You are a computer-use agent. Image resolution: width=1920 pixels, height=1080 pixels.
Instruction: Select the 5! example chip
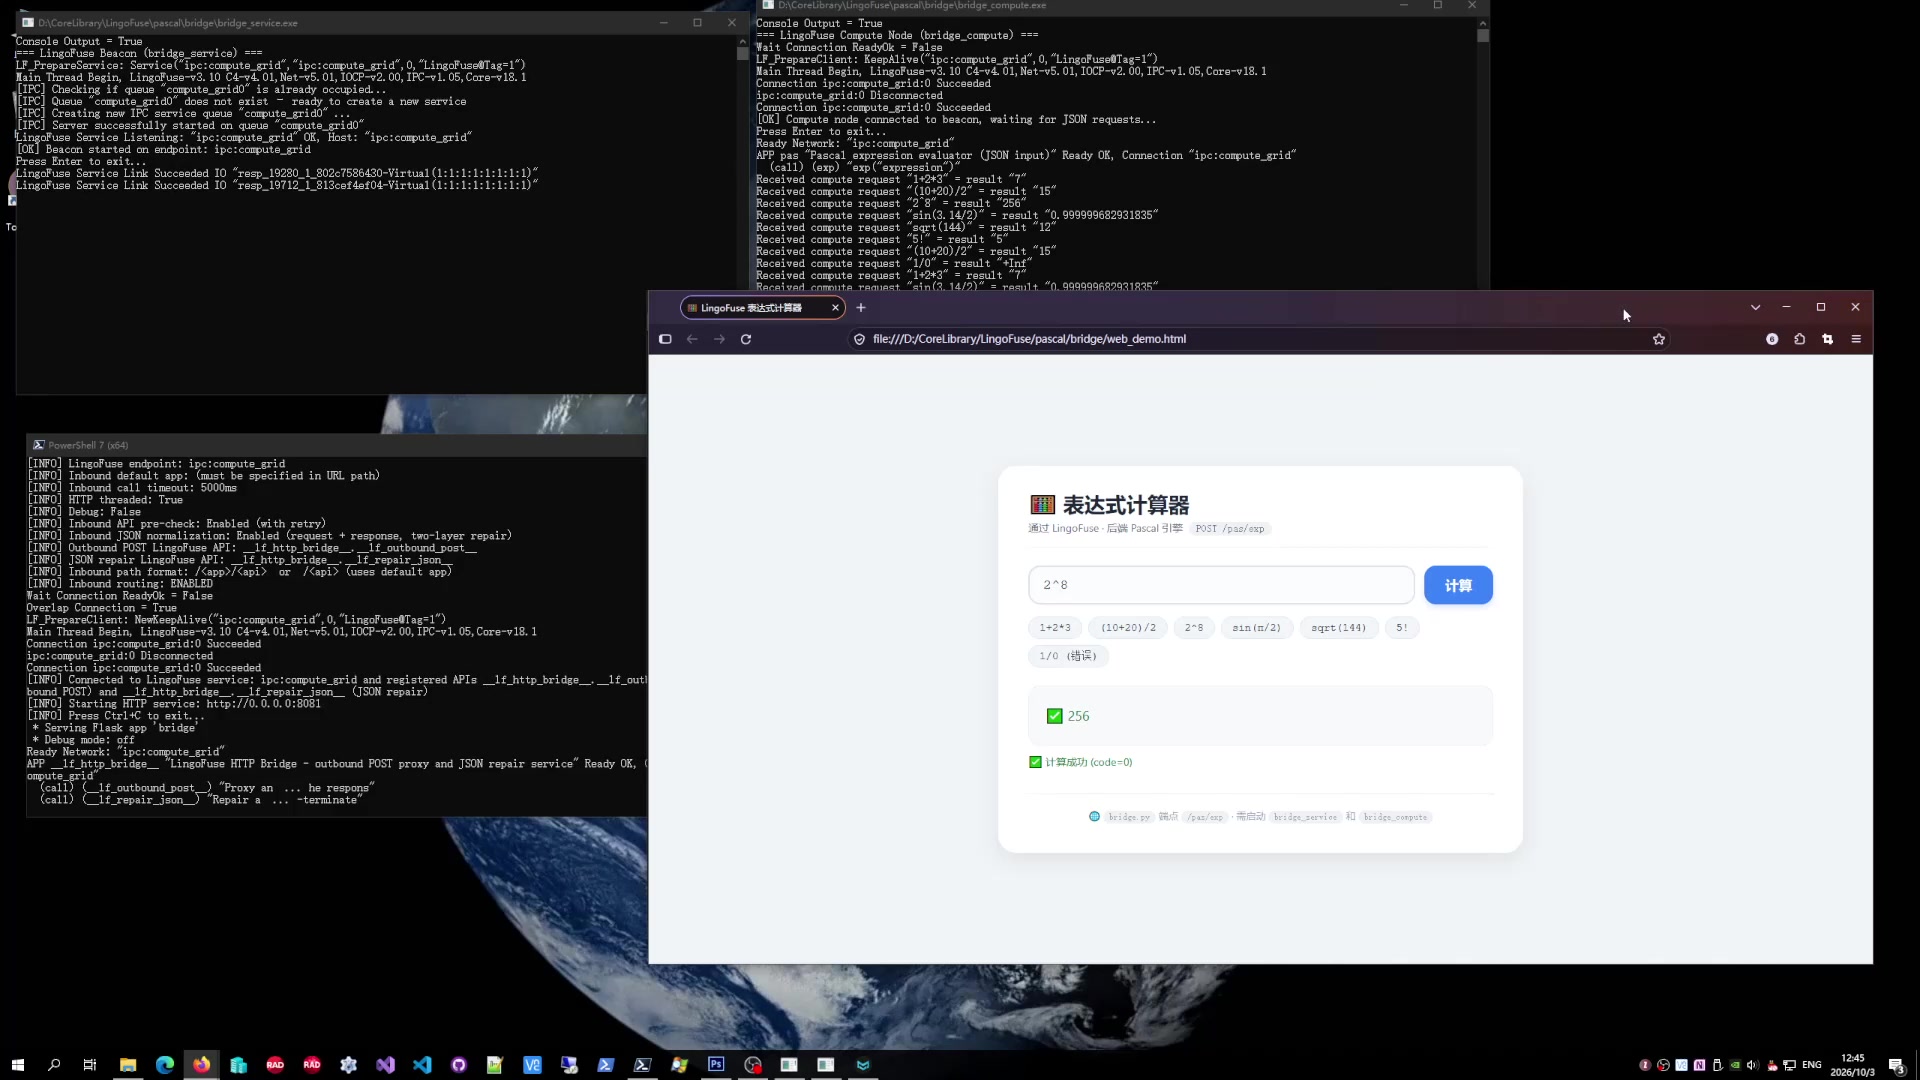click(x=1401, y=628)
